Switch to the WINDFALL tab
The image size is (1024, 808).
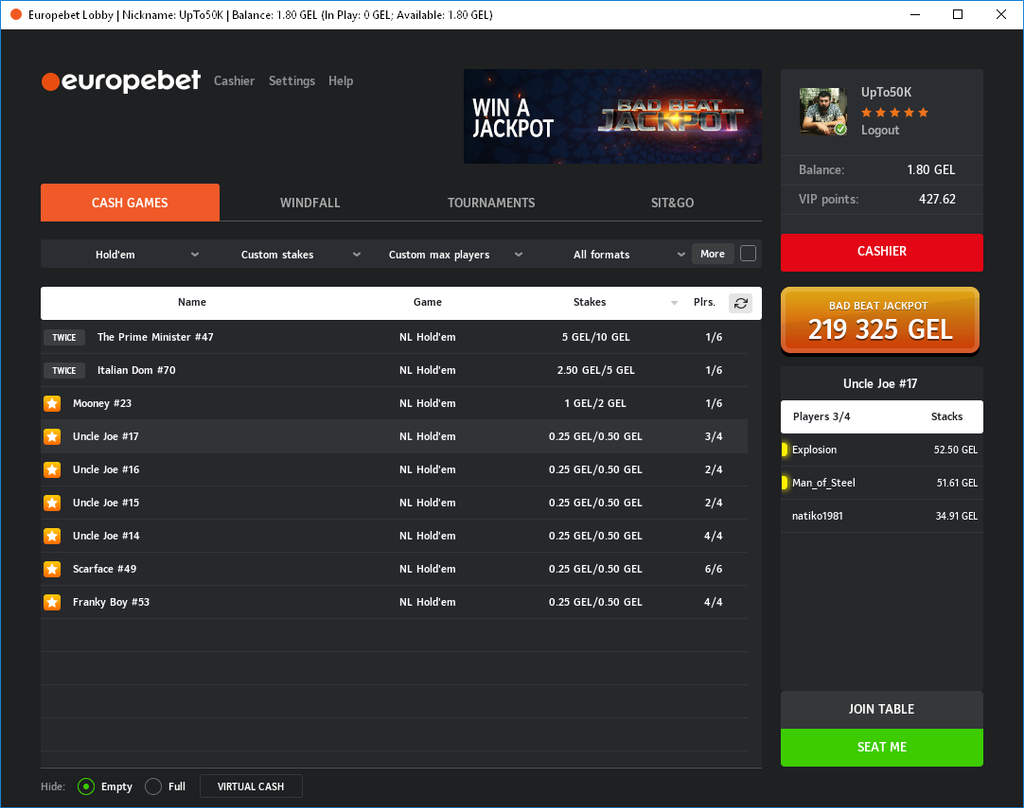coord(310,203)
